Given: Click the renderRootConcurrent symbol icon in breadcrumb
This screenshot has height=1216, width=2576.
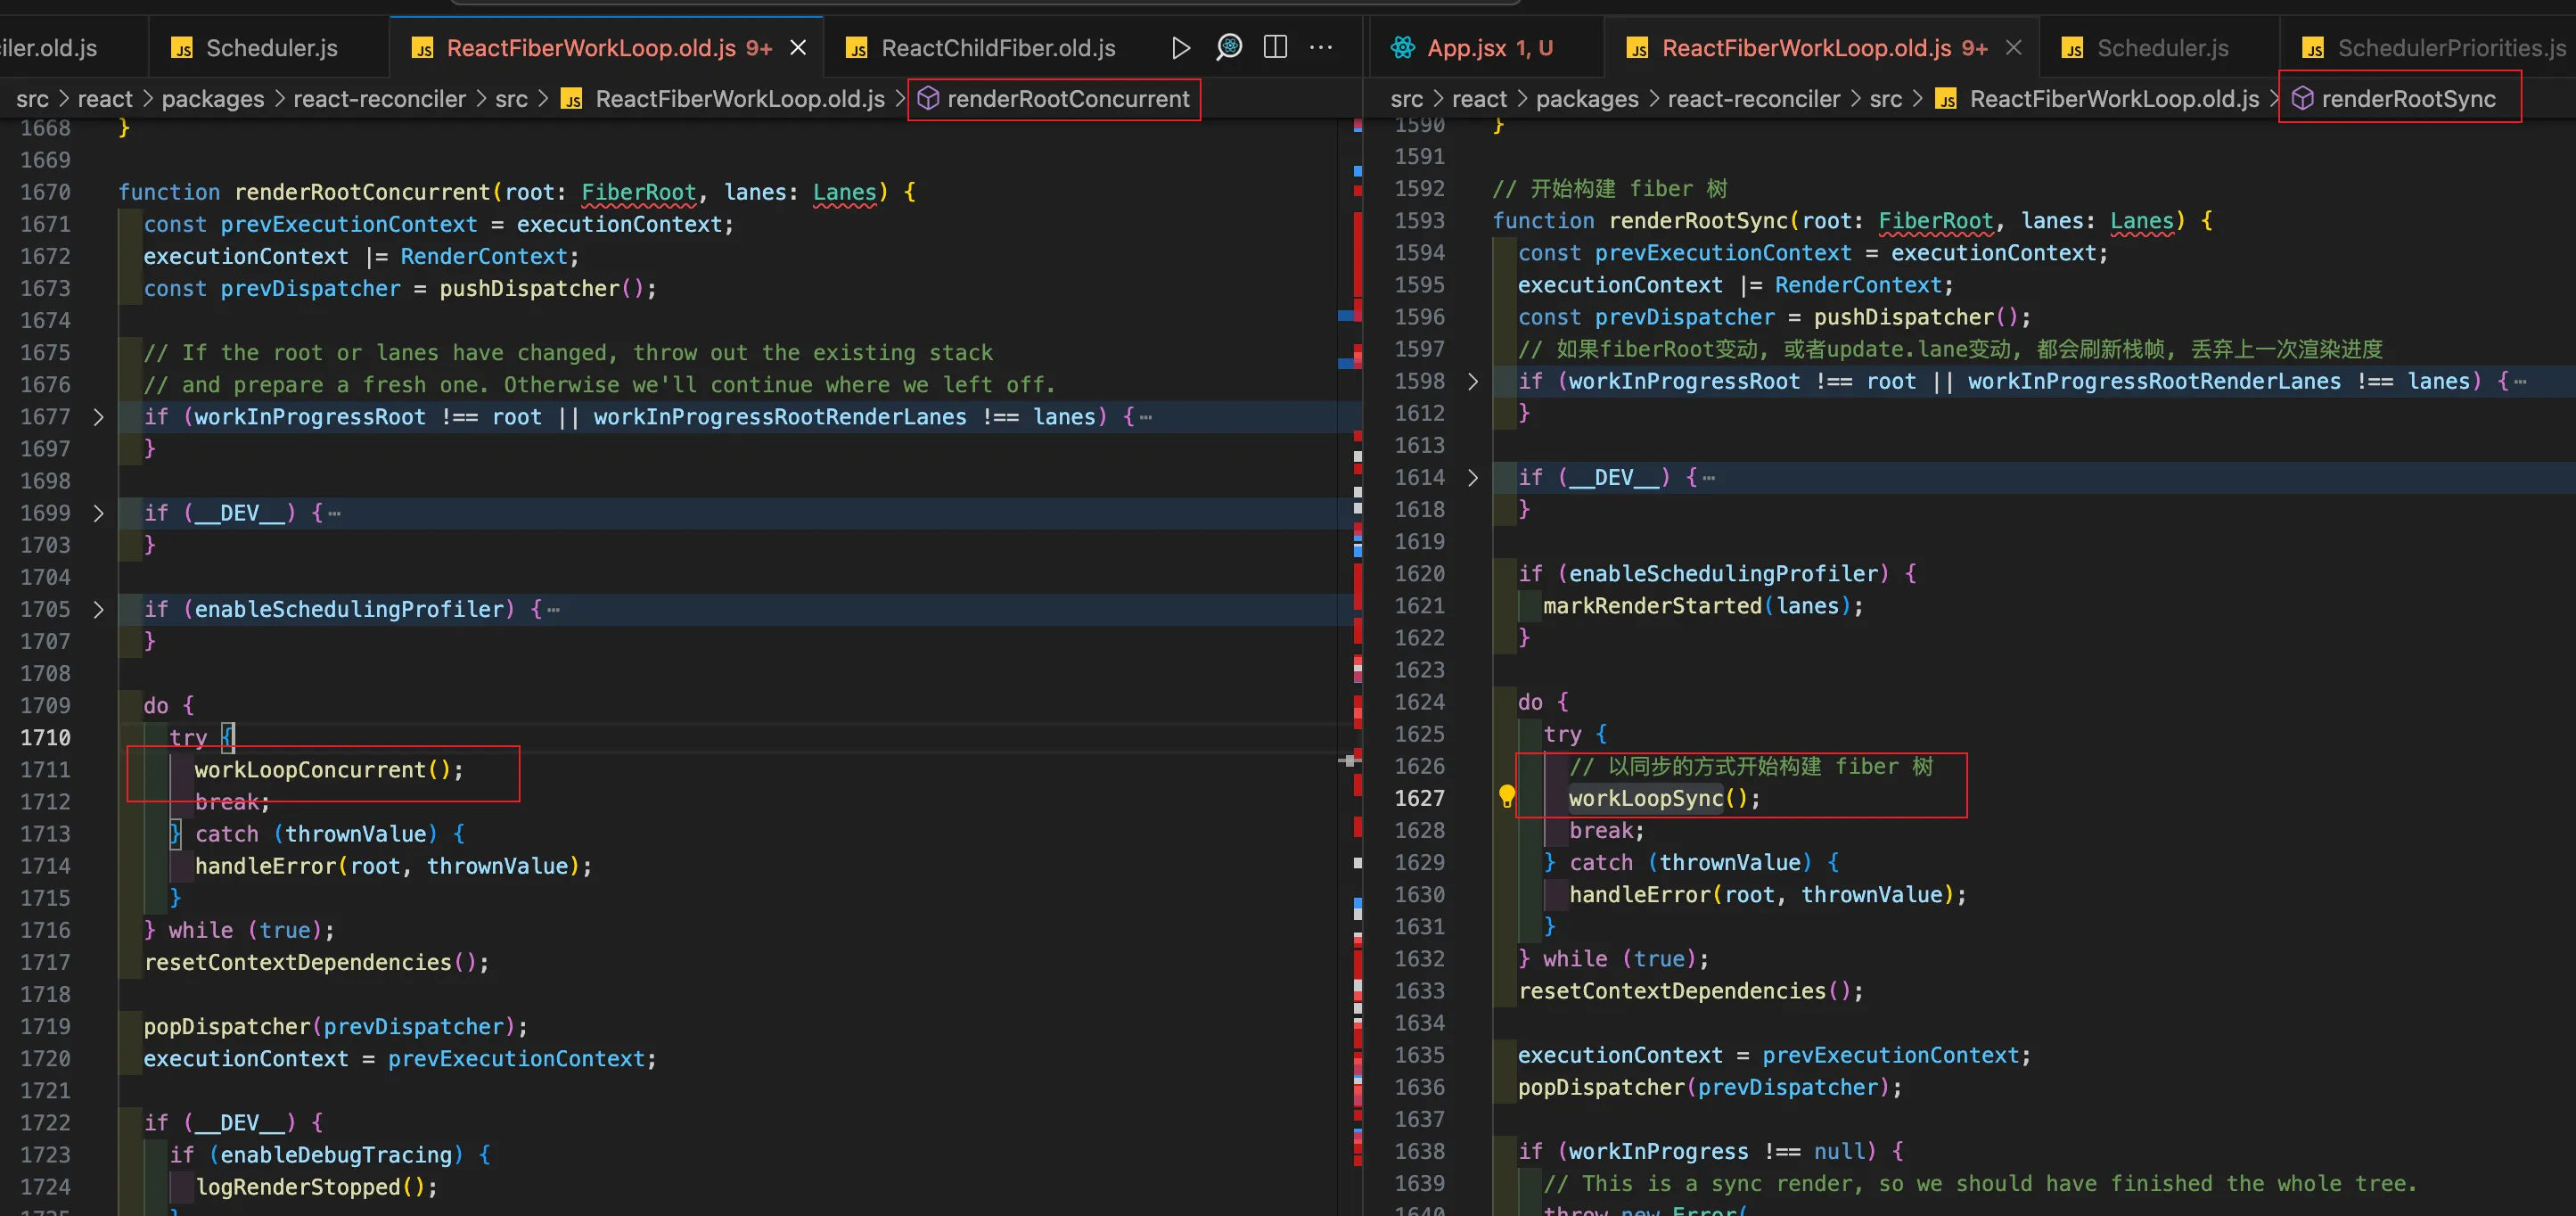Looking at the screenshot, I should click(x=928, y=98).
